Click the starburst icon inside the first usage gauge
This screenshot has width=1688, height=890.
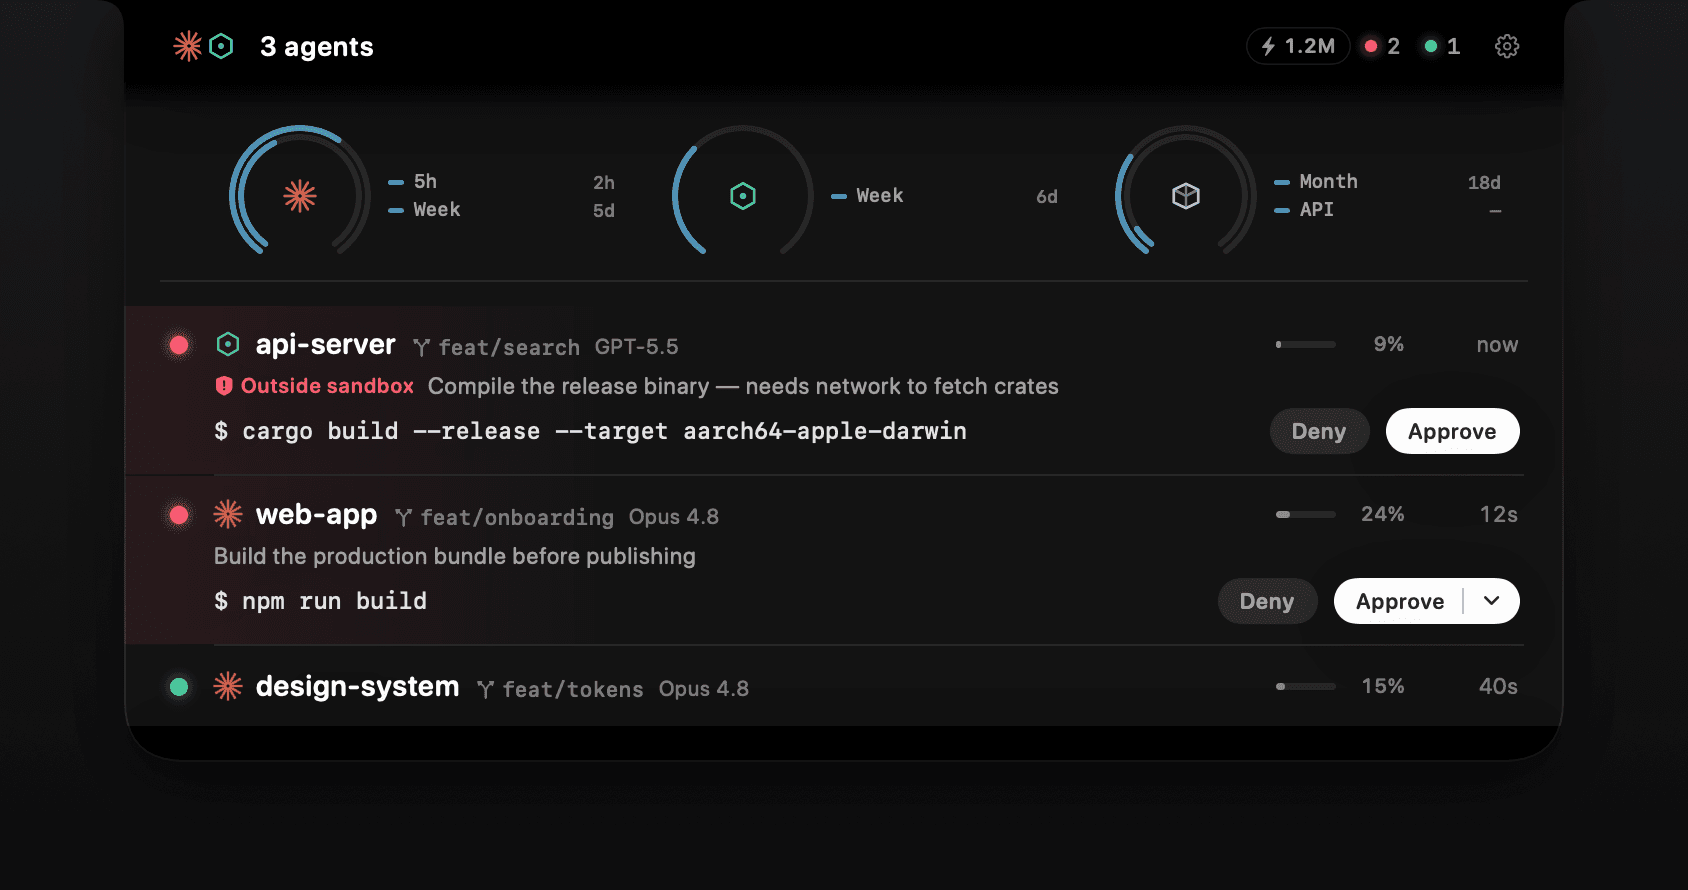[300, 196]
